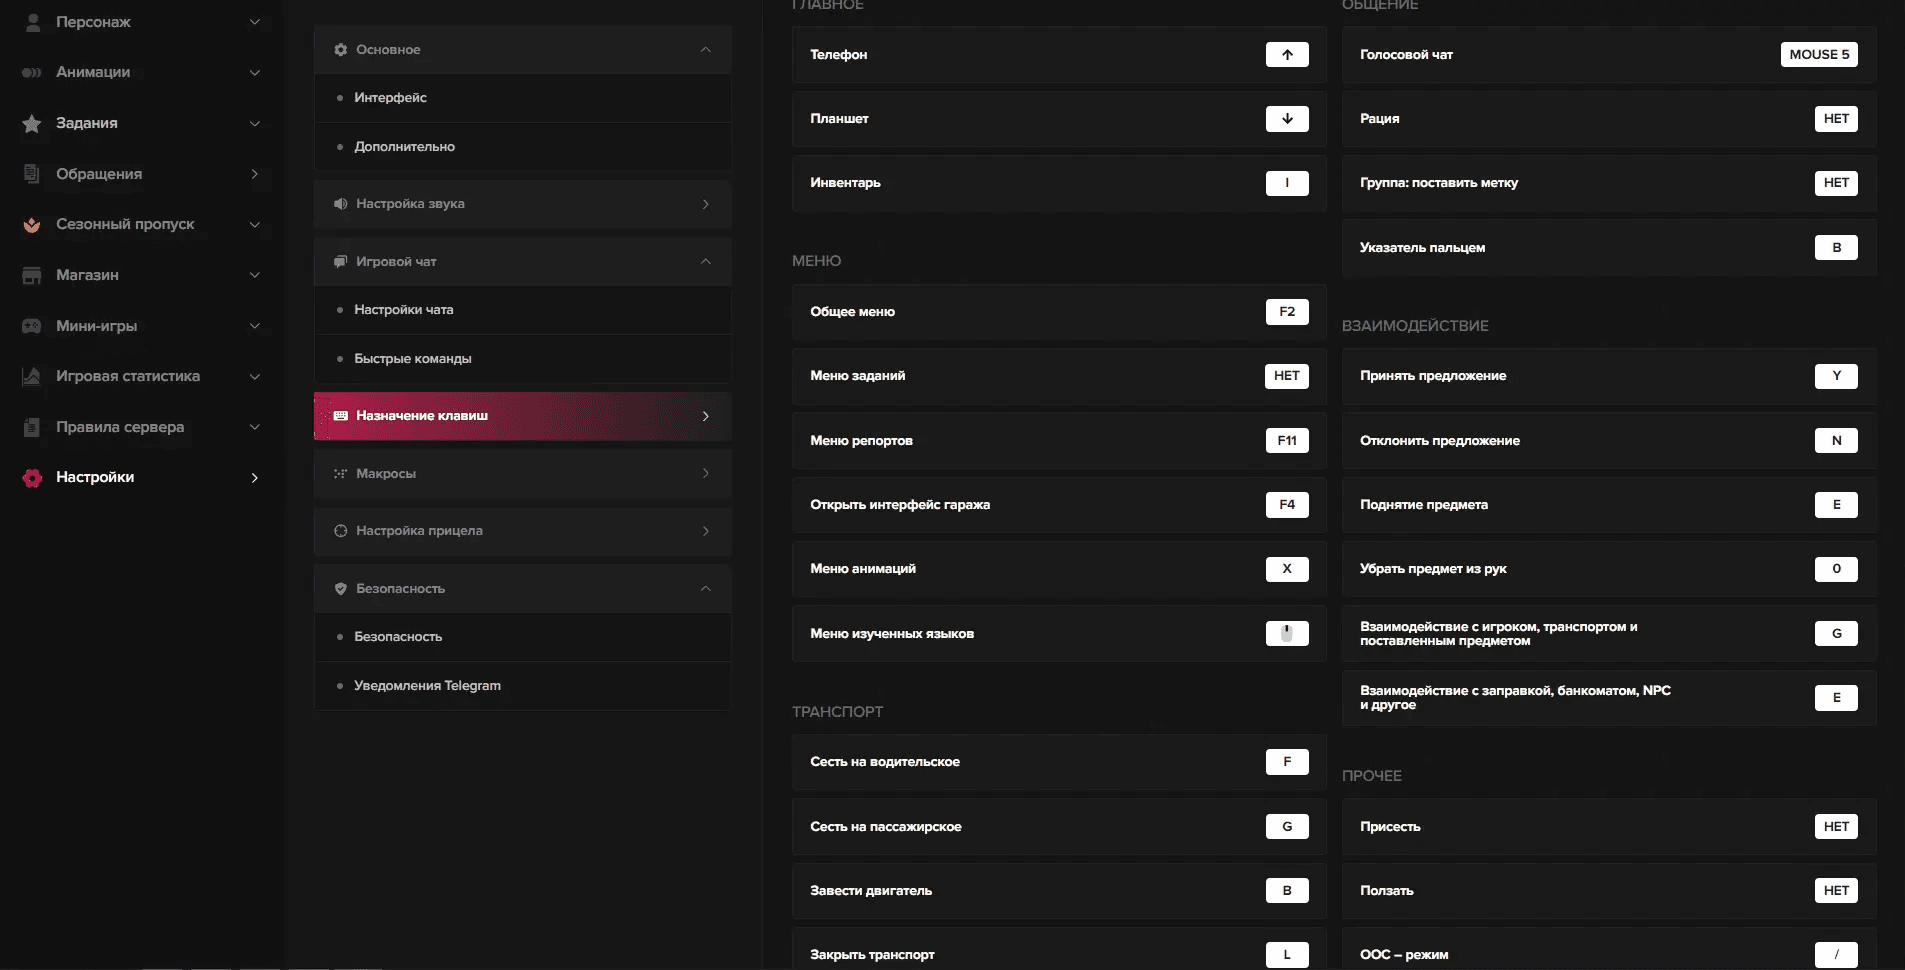Change the Телефон up-arrow key binding
The width and height of the screenshot is (1905, 970).
coord(1286,55)
